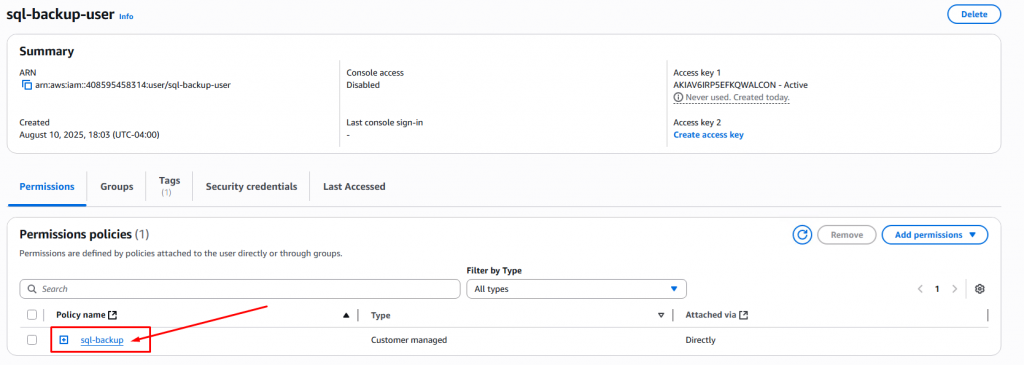Open table preferences gear icon
Viewport: 1024px width, 365px height.
(979, 289)
